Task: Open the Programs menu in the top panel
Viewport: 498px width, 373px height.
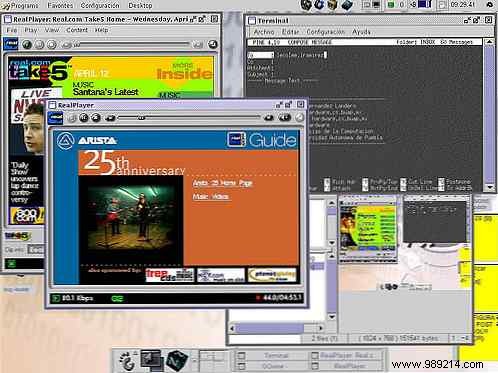Action: click(x=25, y=6)
